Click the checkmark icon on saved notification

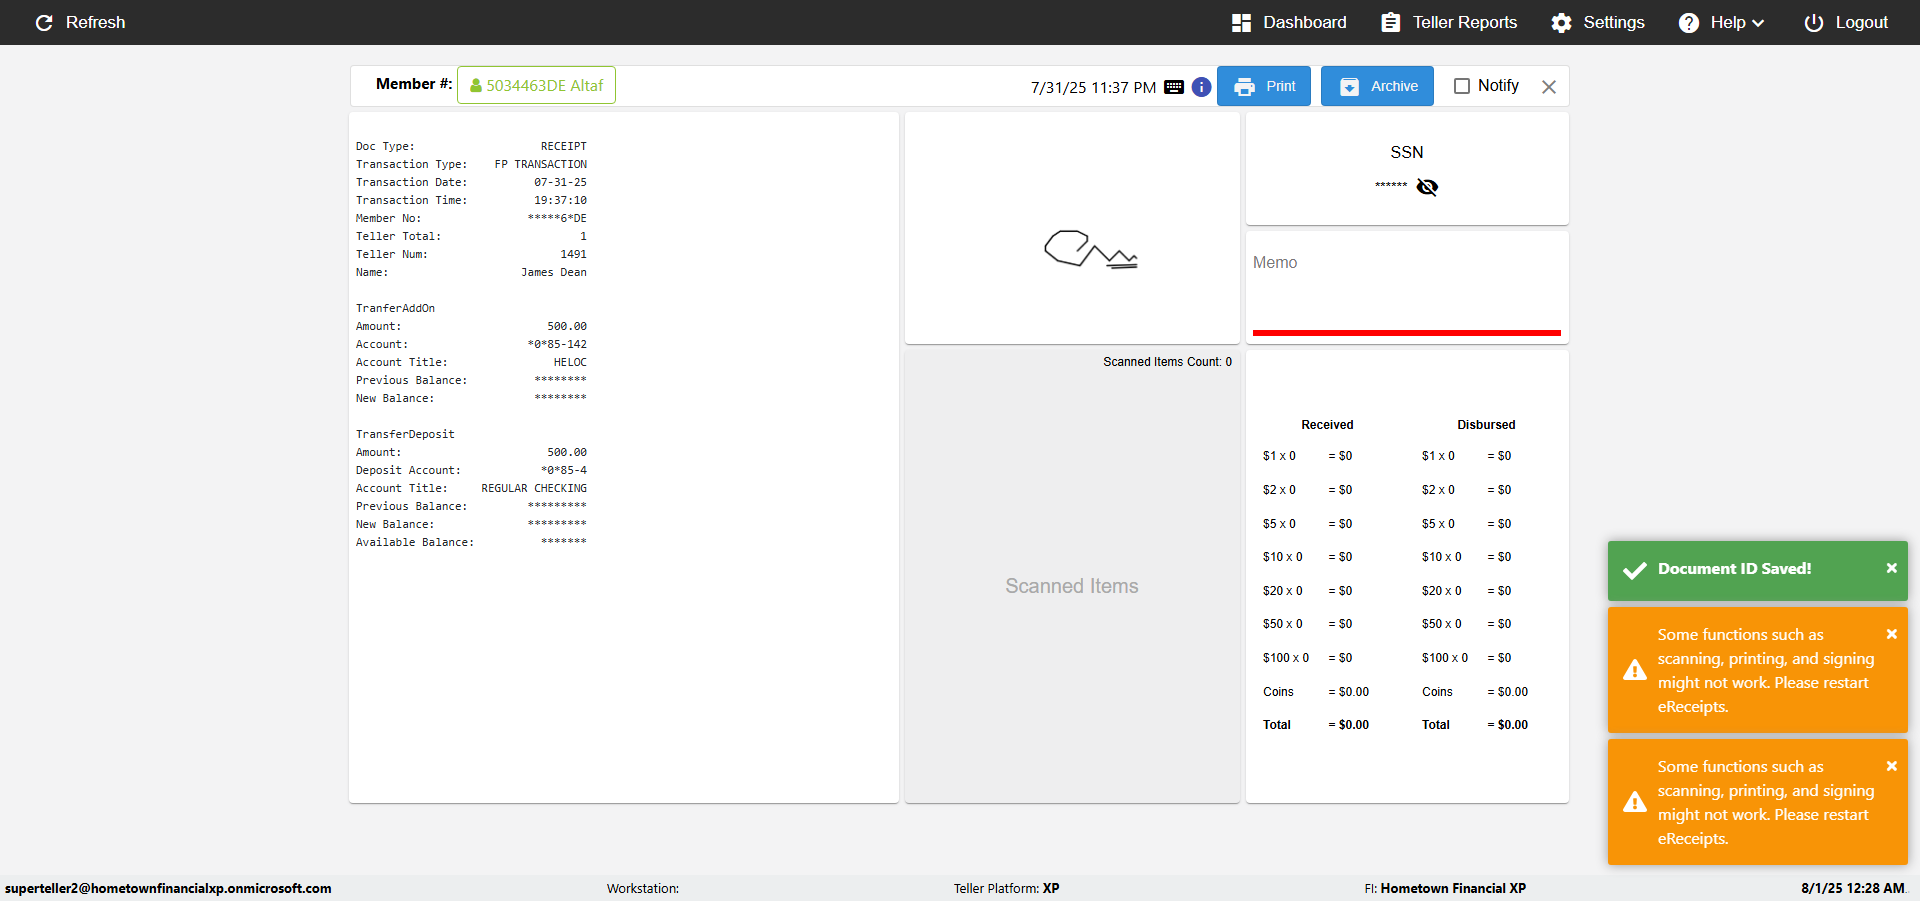coord(1635,570)
